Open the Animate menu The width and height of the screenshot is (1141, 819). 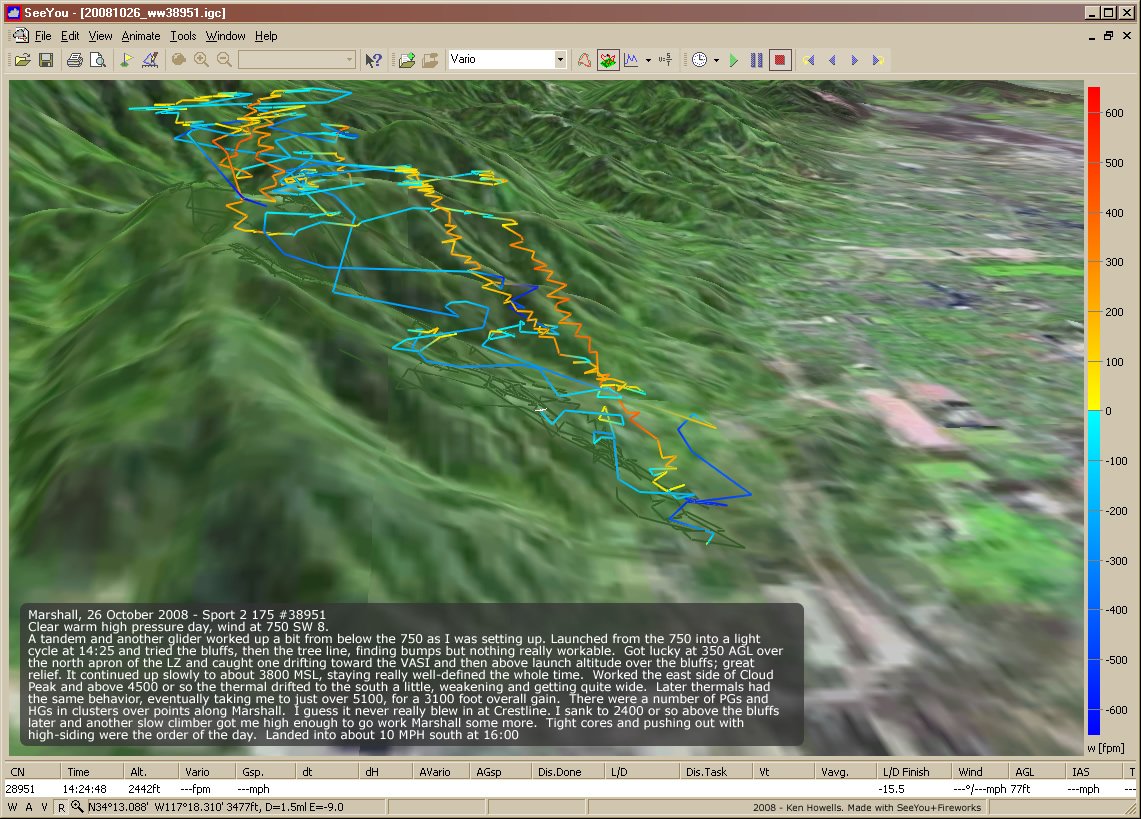click(140, 36)
